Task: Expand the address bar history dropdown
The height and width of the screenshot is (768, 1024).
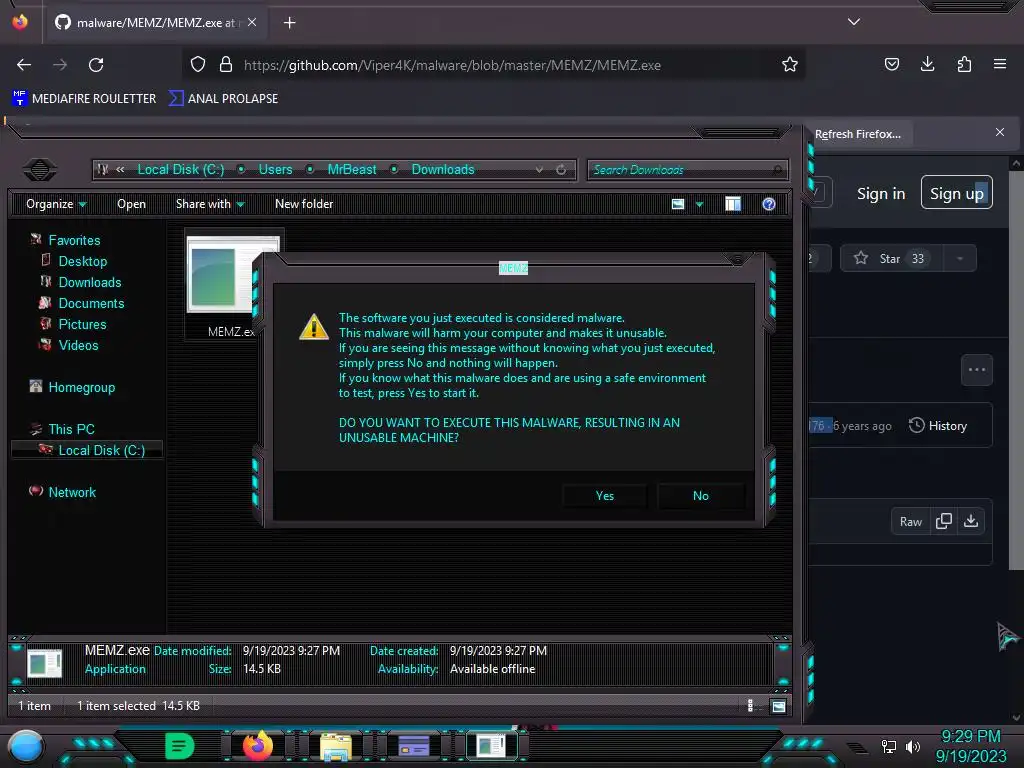Action: tap(539, 170)
